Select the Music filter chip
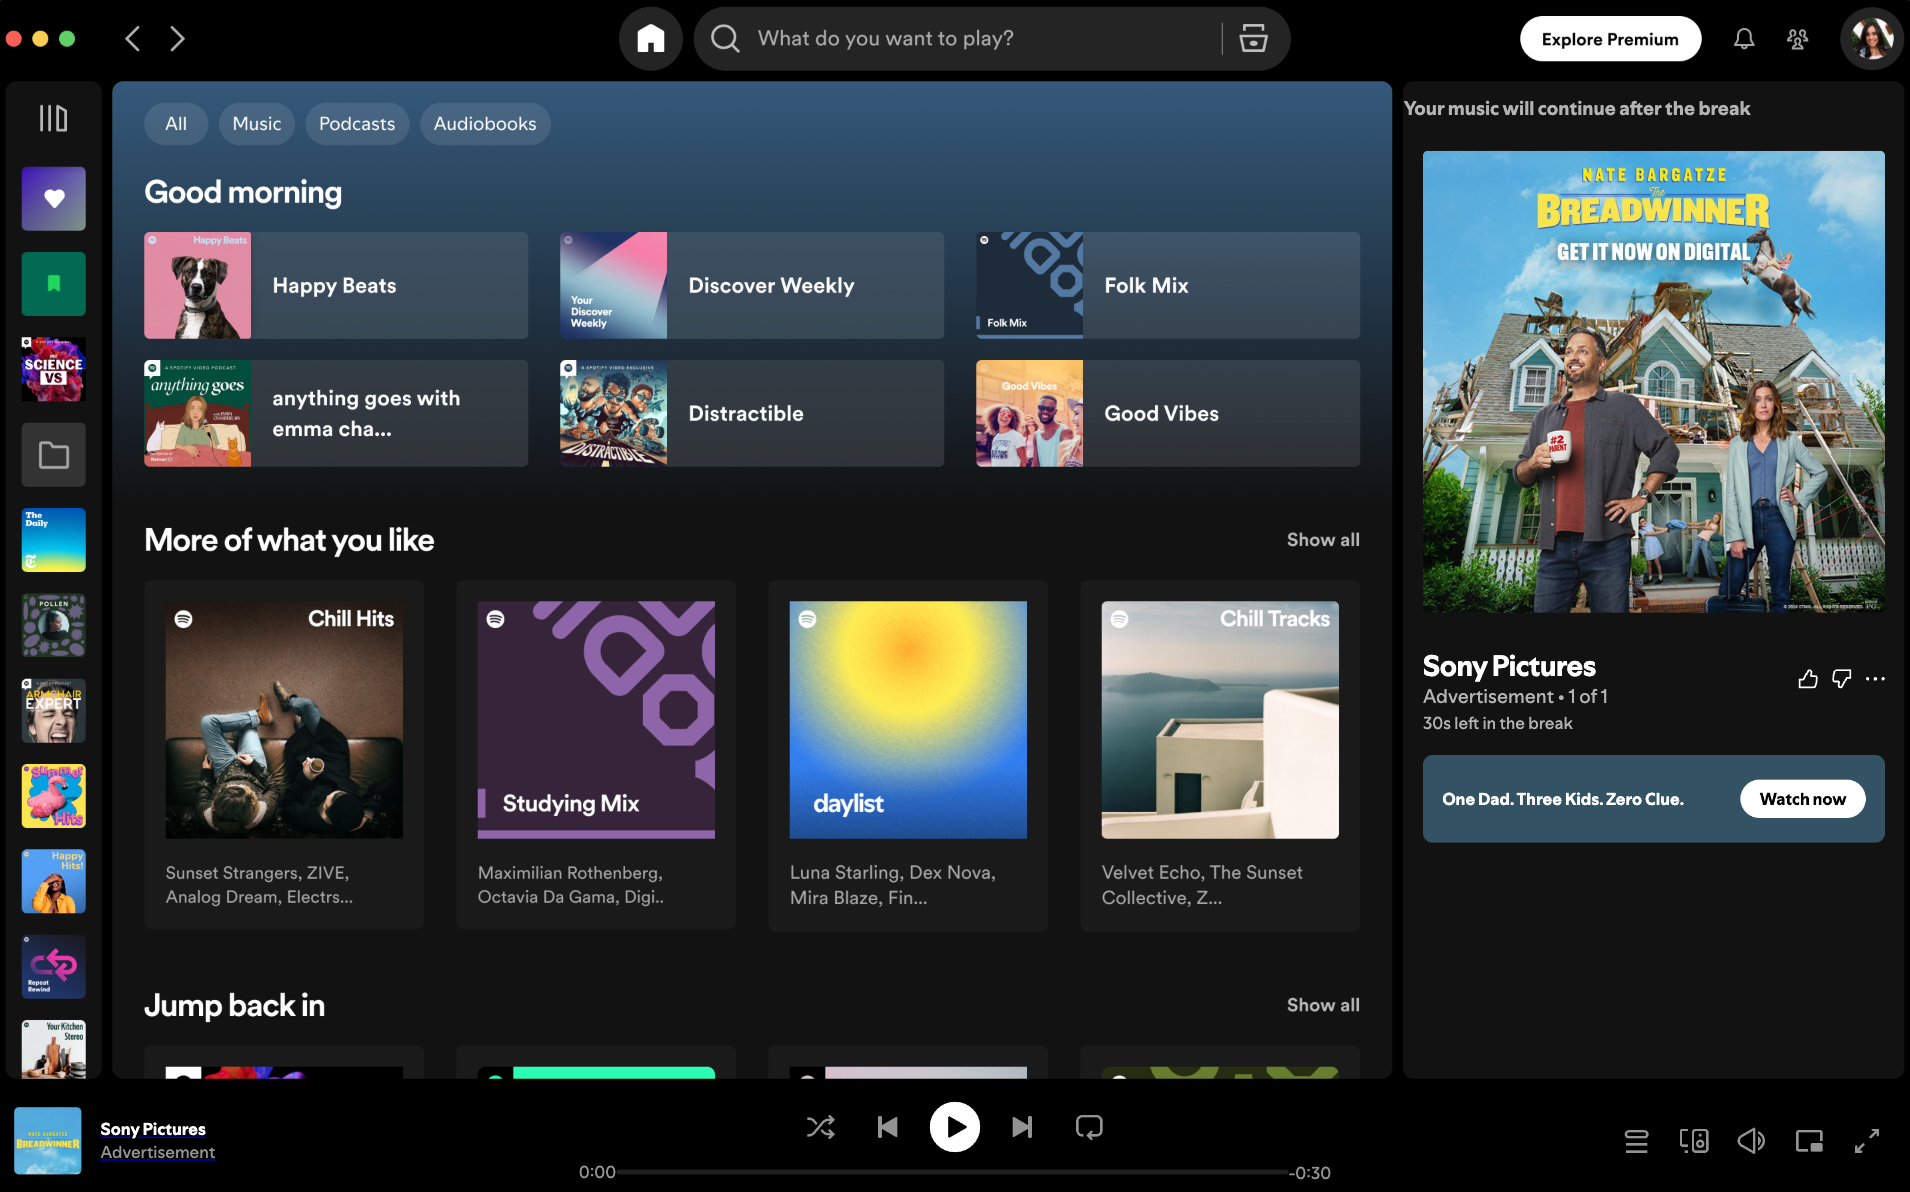The width and height of the screenshot is (1910, 1192). coord(257,124)
